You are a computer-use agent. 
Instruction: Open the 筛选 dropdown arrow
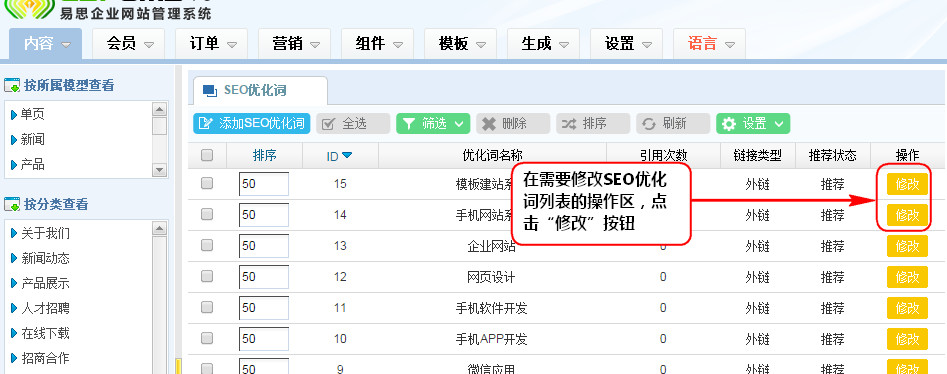click(x=459, y=124)
